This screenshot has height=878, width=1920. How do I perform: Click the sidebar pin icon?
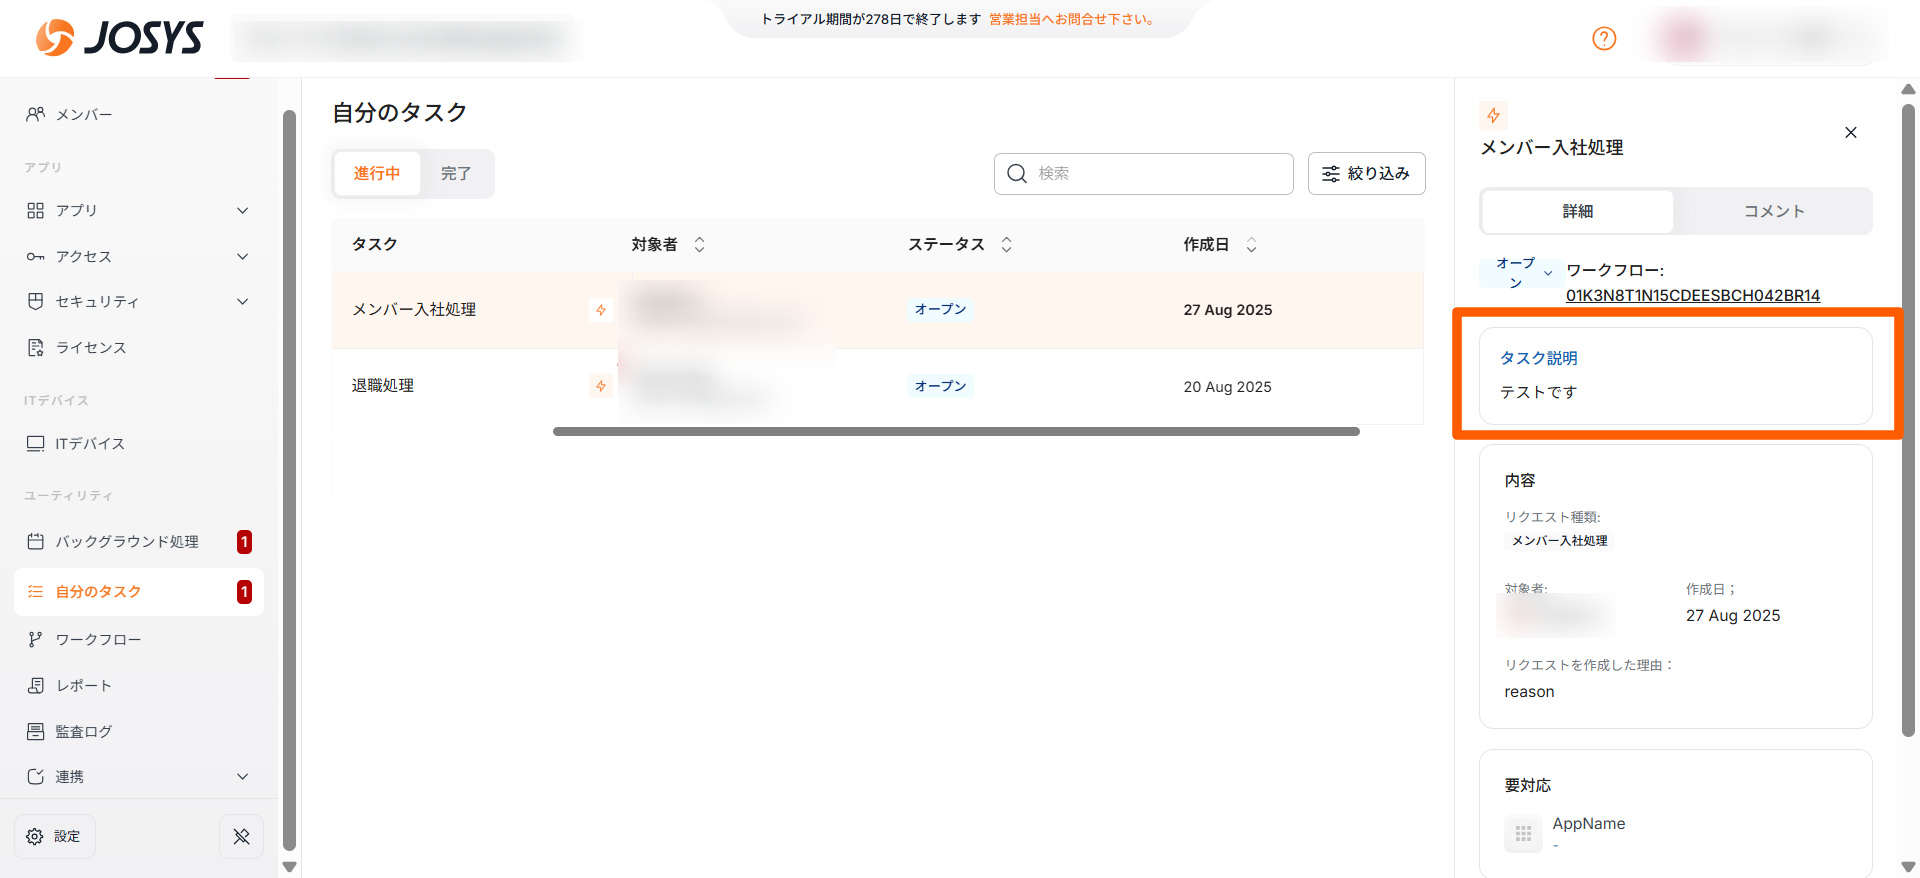pyautogui.click(x=241, y=836)
